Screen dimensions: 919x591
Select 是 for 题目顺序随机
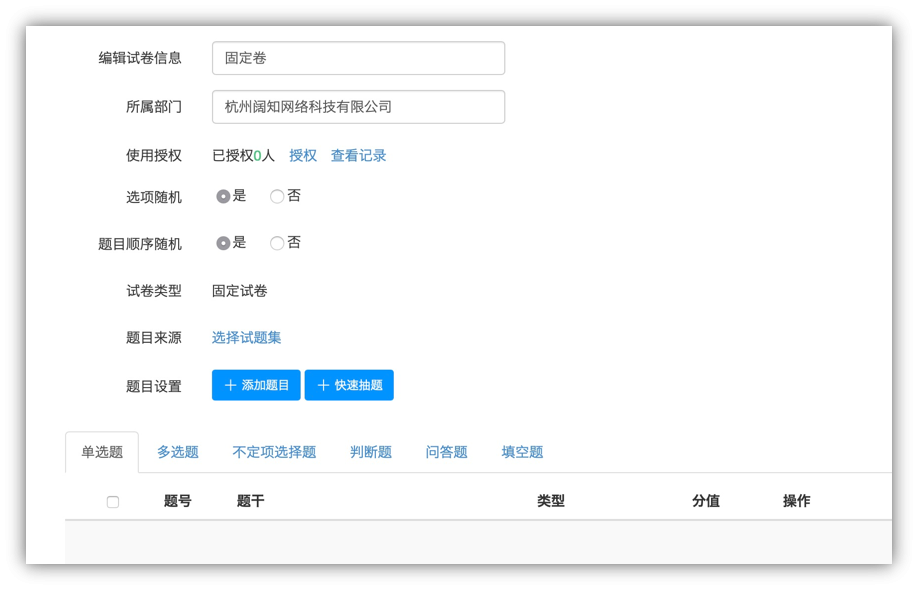(223, 243)
